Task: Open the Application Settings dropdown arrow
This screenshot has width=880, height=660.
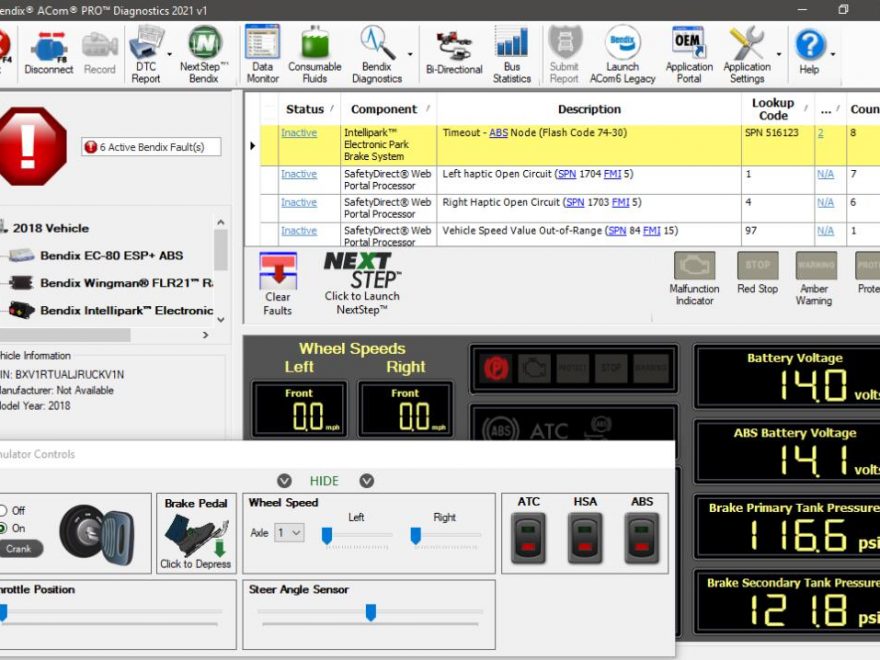Action: (778, 54)
